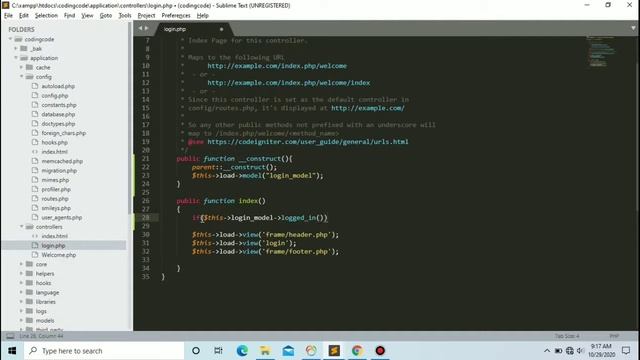The width and height of the screenshot is (640, 360).
Task: Expand the language folder
Action: (x=21, y=292)
